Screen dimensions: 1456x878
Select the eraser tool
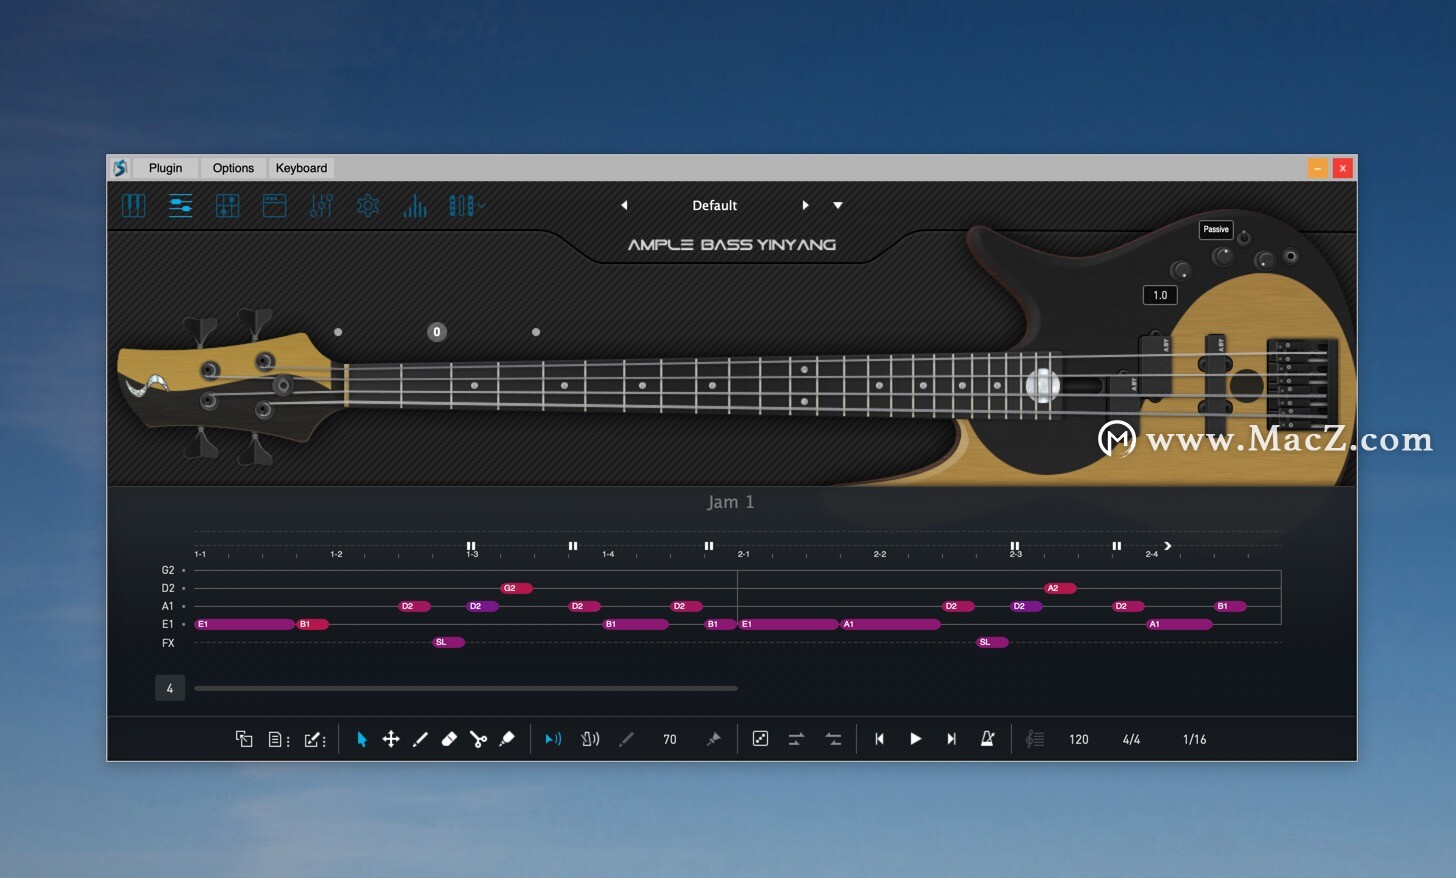coord(449,739)
